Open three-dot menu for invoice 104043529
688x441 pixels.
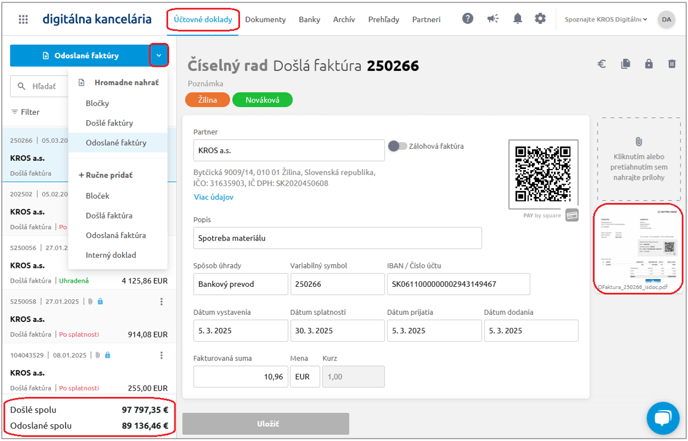point(161,355)
